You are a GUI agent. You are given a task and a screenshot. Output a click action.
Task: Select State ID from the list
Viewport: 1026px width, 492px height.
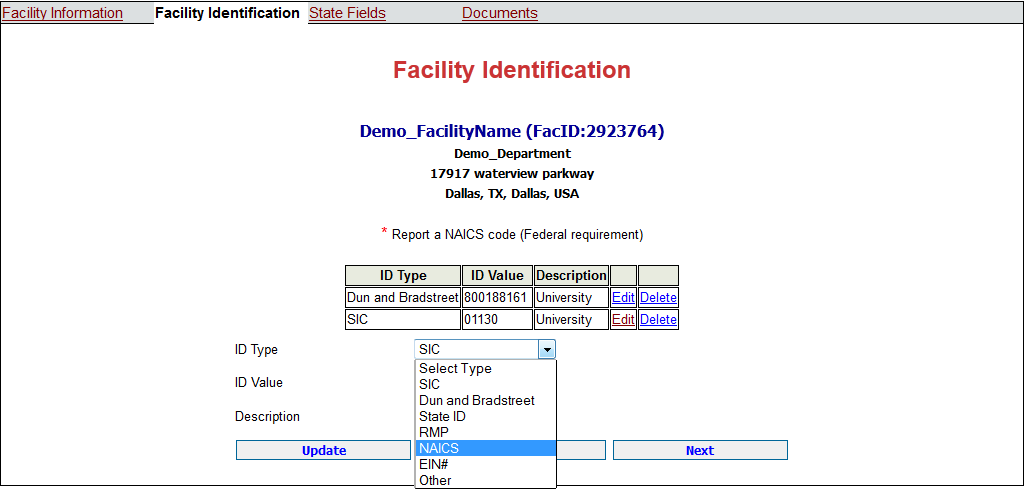click(x=486, y=416)
